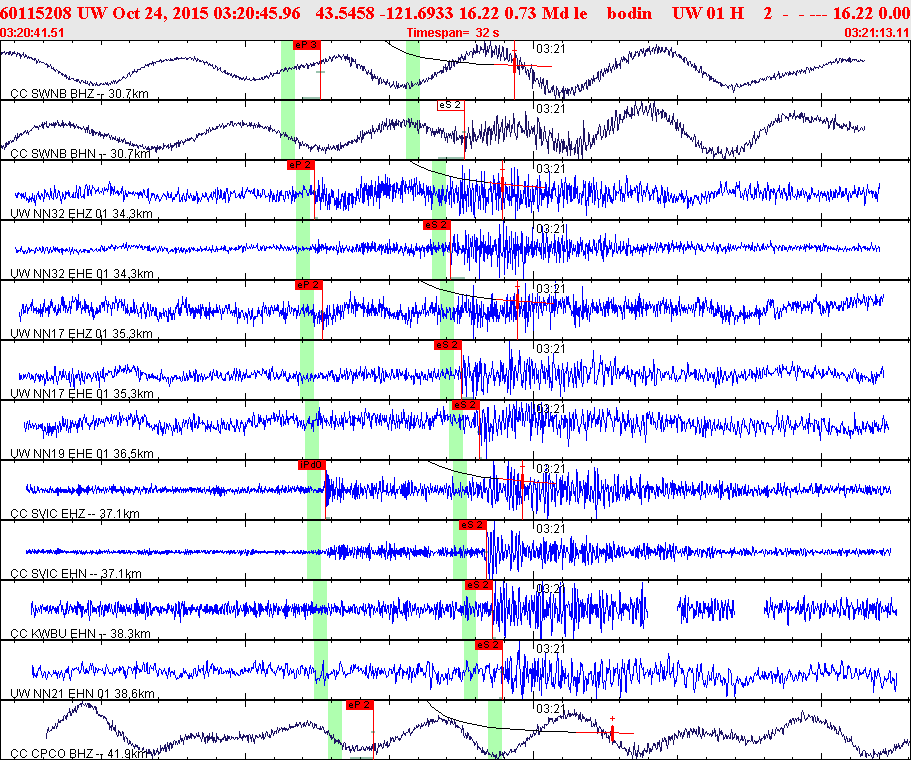Click the start time 03:20:41.51 label
Image resolution: width=911 pixels, height=760 pixels.
click(x=34, y=33)
